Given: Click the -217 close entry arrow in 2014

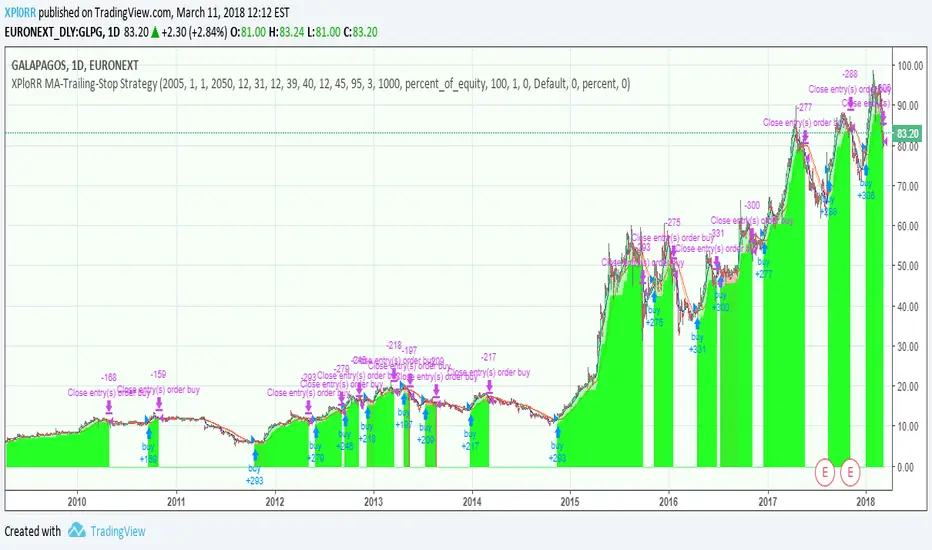Looking at the screenshot, I should 489,386.
